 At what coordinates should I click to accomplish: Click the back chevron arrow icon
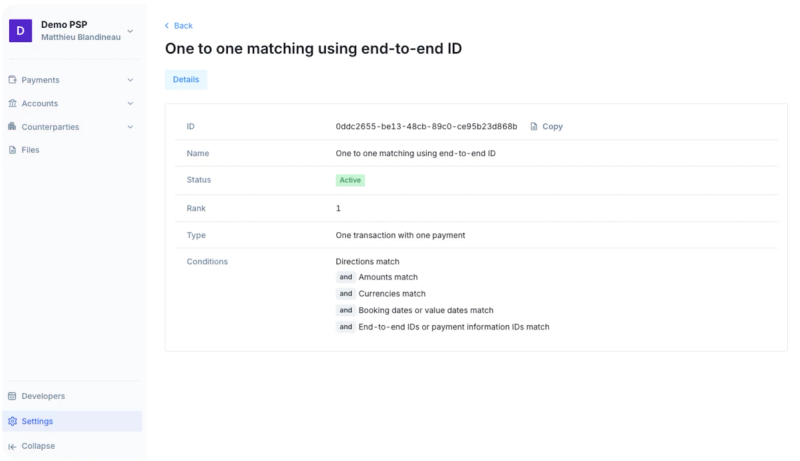click(167, 25)
